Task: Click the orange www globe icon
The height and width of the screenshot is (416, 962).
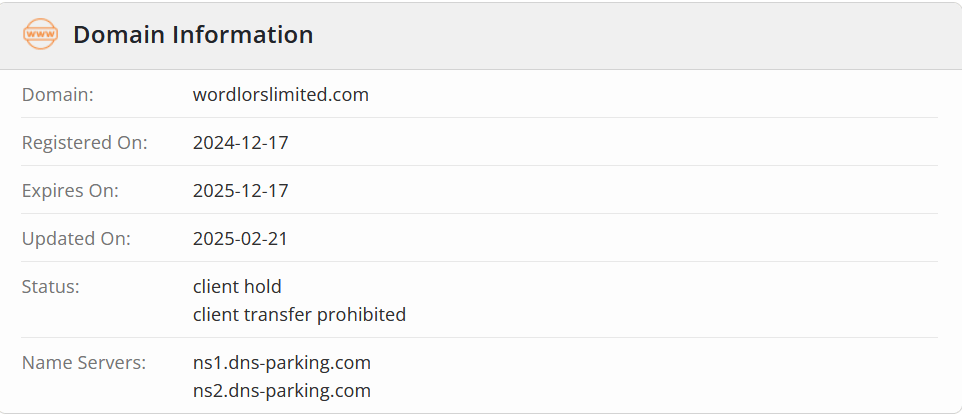Action: (x=40, y=34)
